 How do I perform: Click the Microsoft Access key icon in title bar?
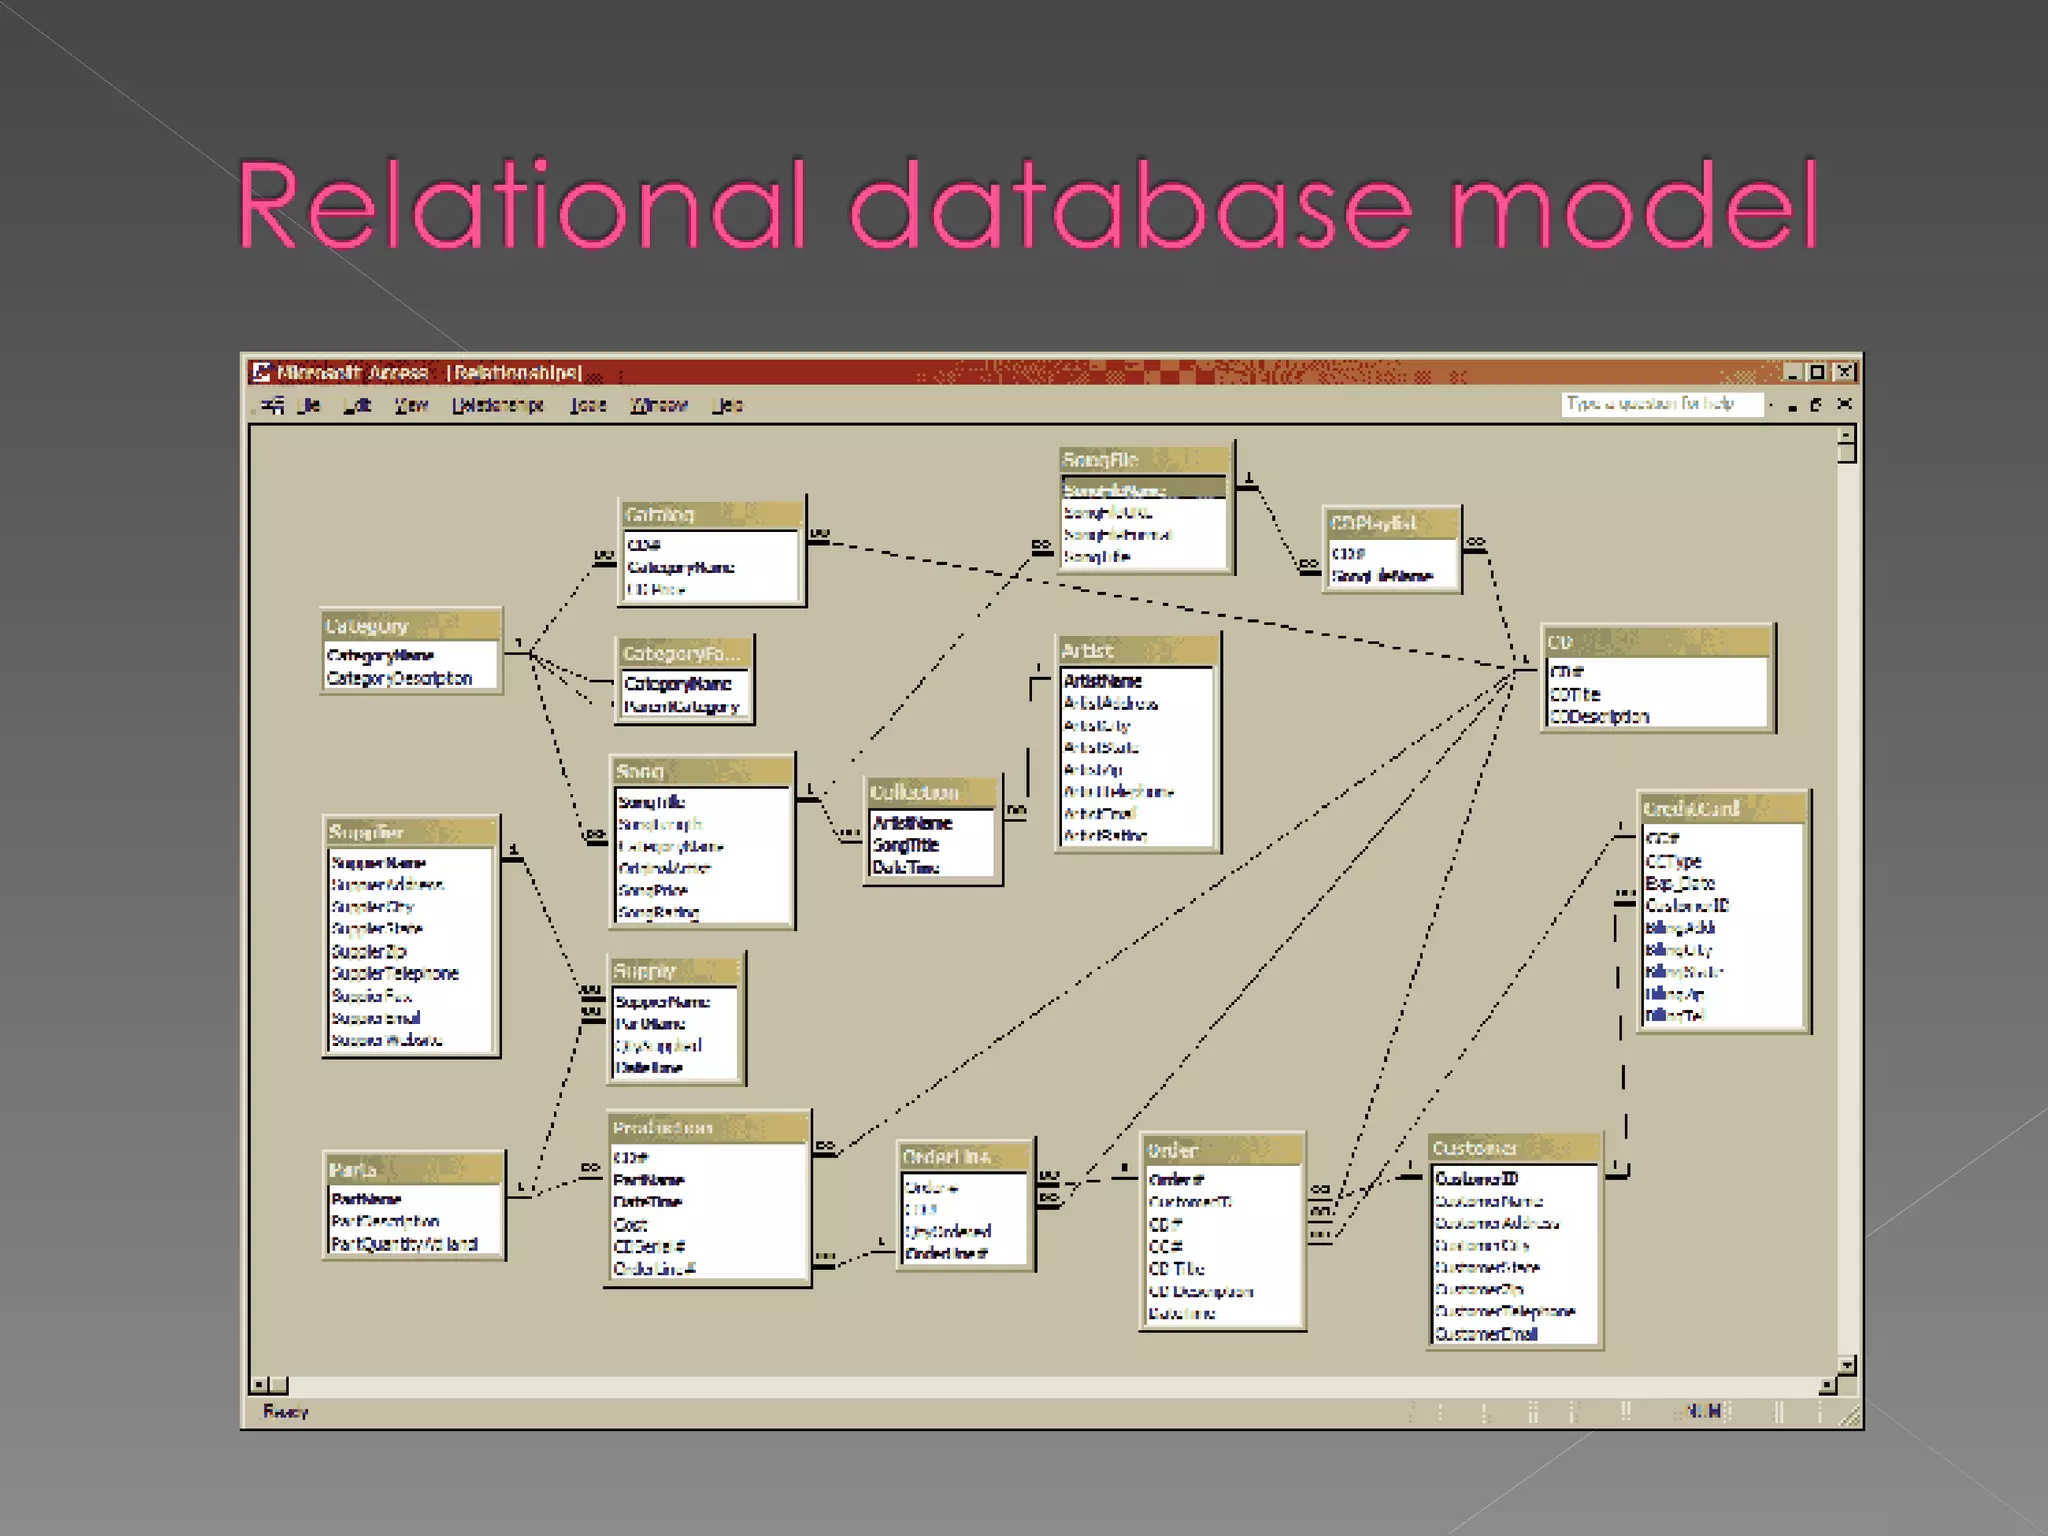click(262, 372)
